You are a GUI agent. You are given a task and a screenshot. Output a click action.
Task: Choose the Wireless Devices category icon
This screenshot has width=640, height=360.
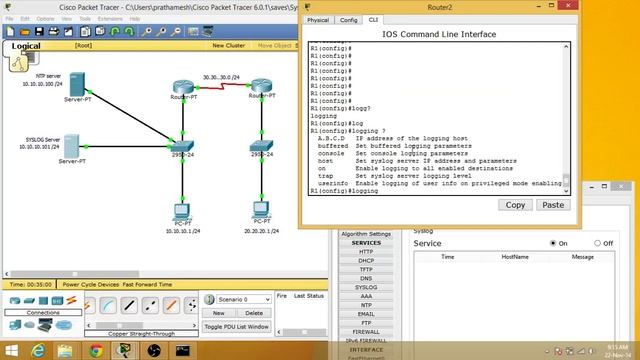57,301
